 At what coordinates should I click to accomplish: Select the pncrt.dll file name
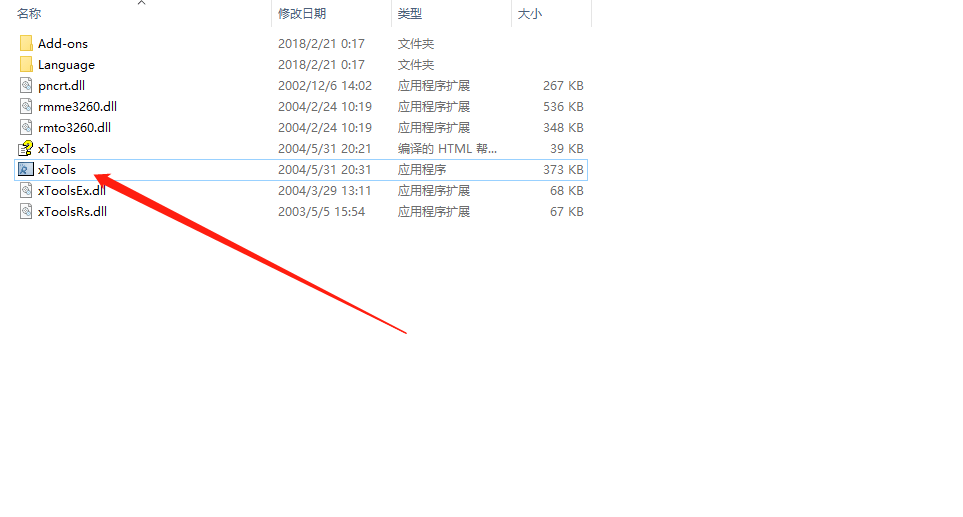(61, 85)
